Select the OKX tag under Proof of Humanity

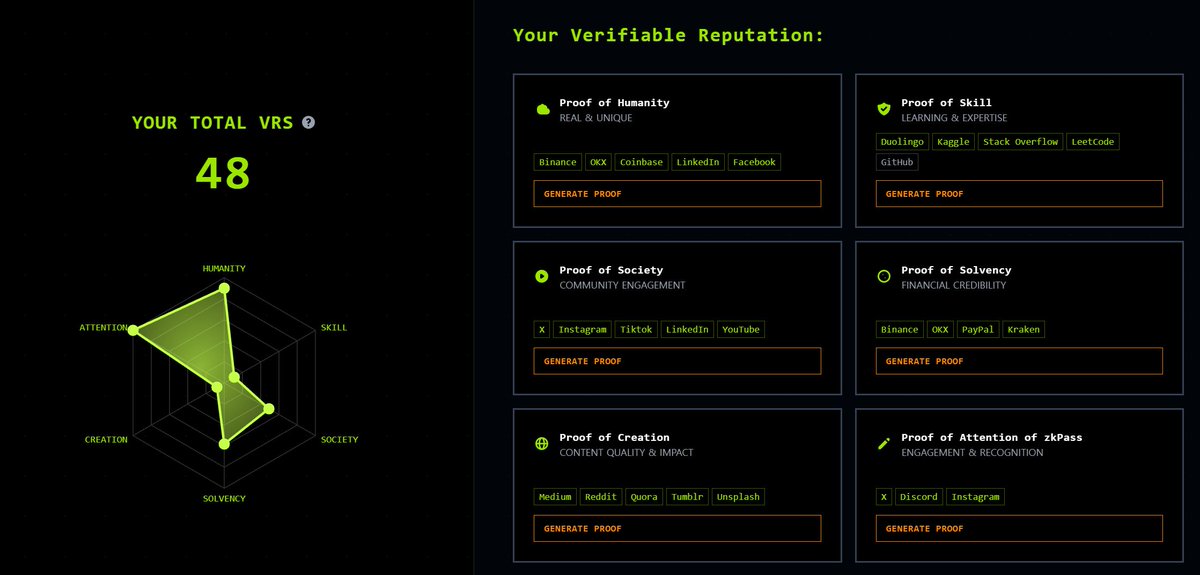click(x=598, y=162)
